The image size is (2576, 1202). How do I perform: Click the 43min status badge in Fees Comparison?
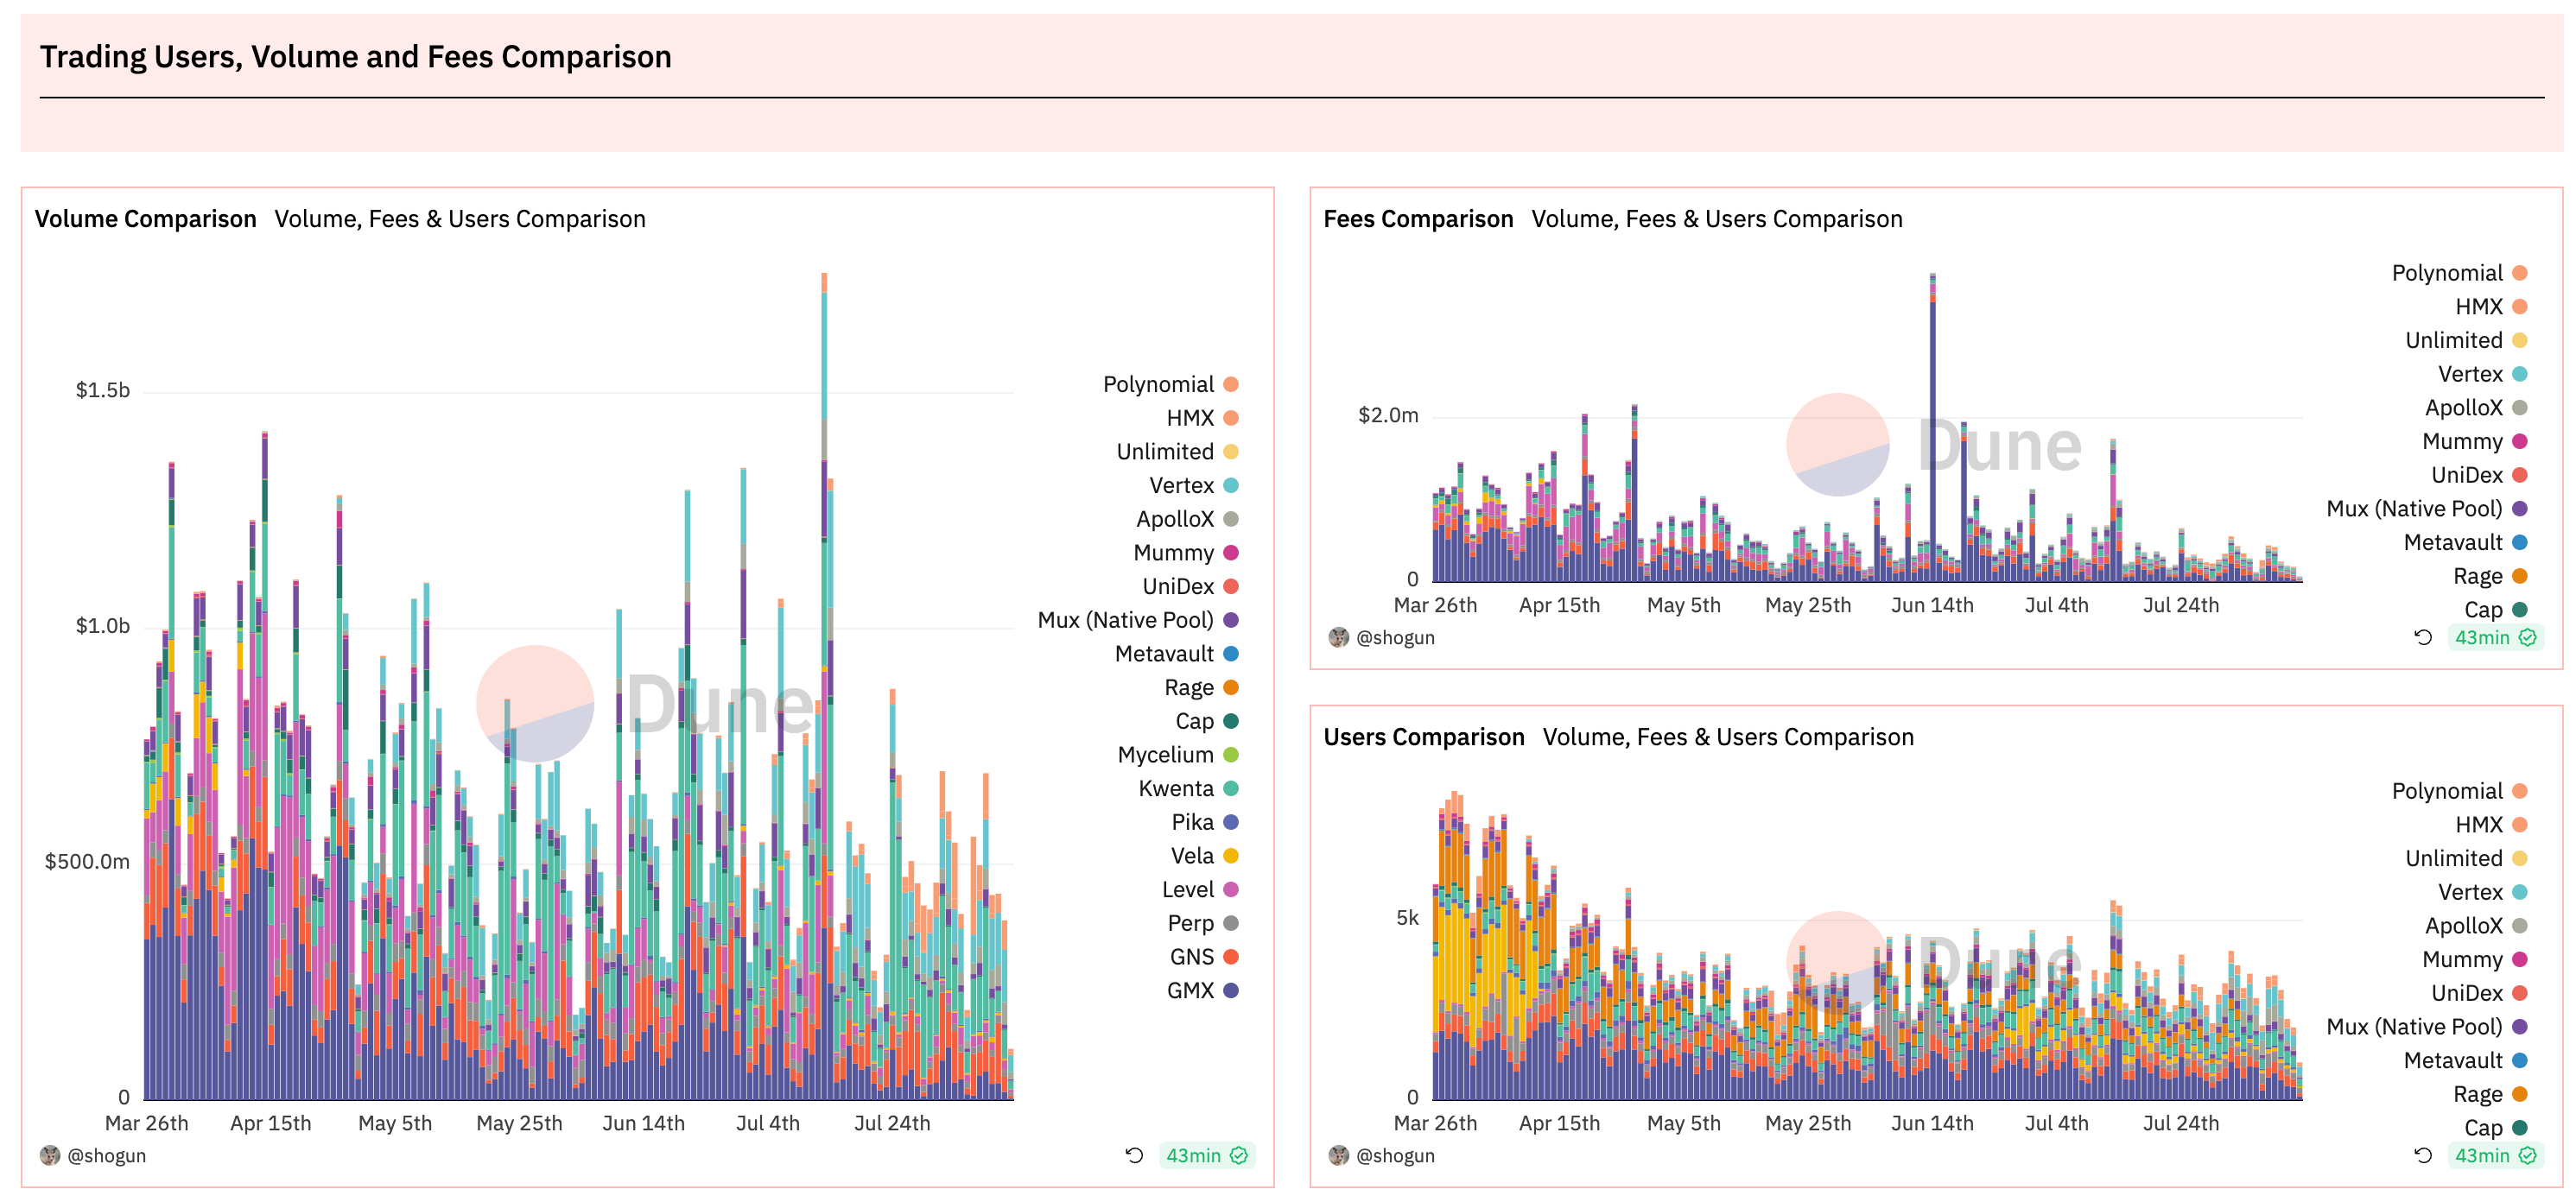coord(2496,637)
